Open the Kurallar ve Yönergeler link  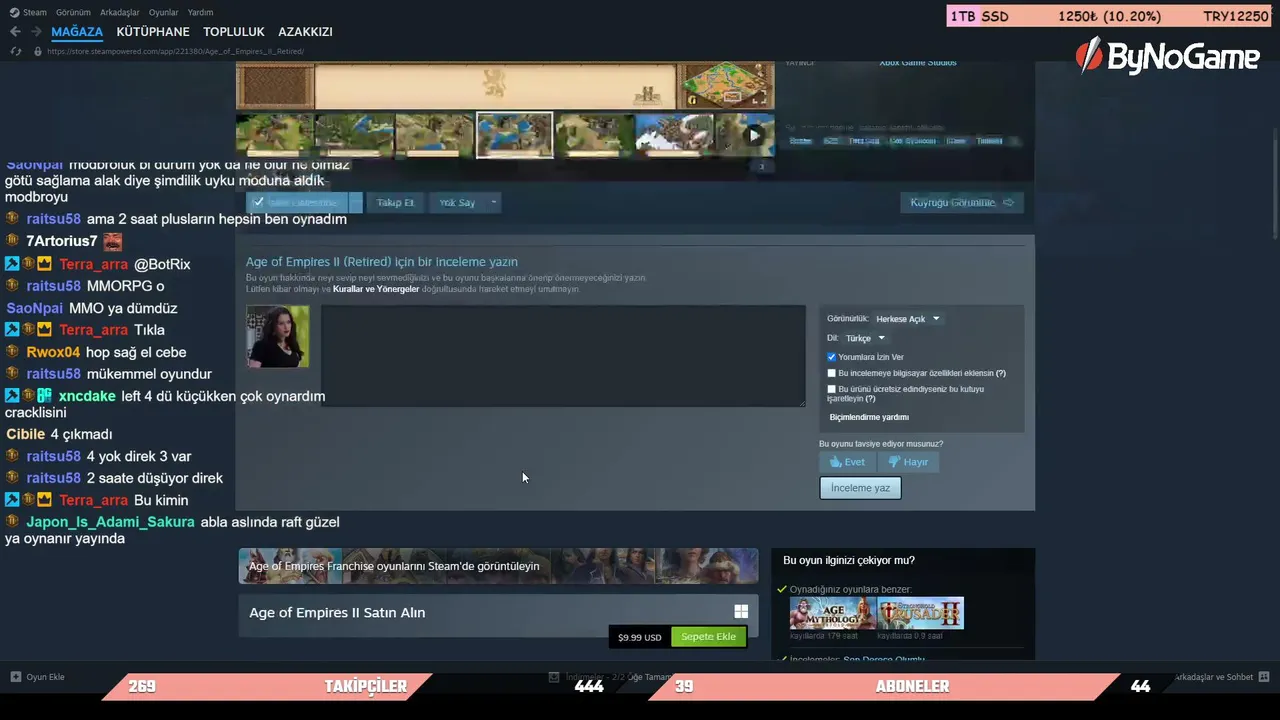pyautogui.click(x=376, y=289)
